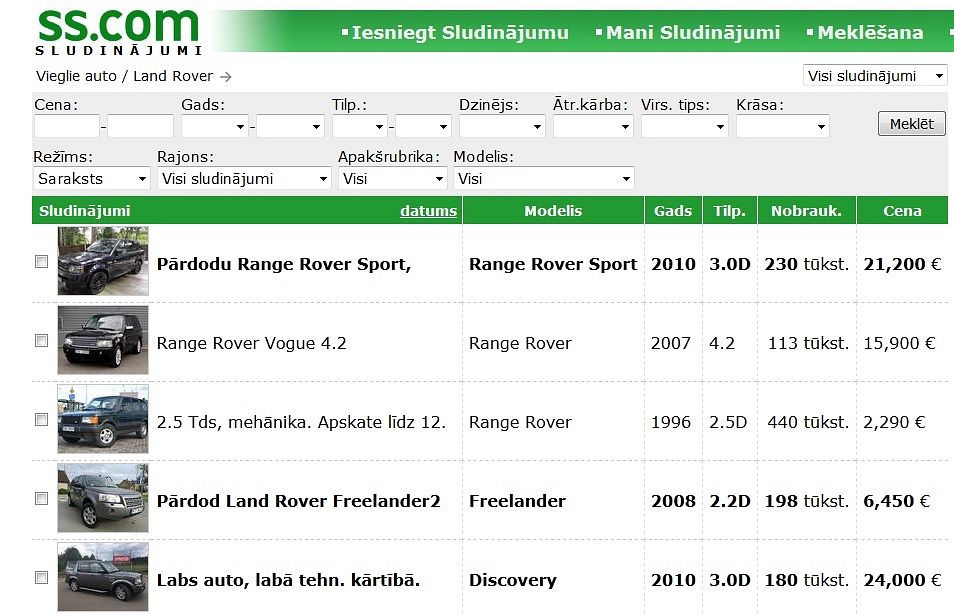This screenshot has width=954, height=615.
Task: Open Pārdod Land Rover Freelander2 listing
Action: (x=298, y=501)
